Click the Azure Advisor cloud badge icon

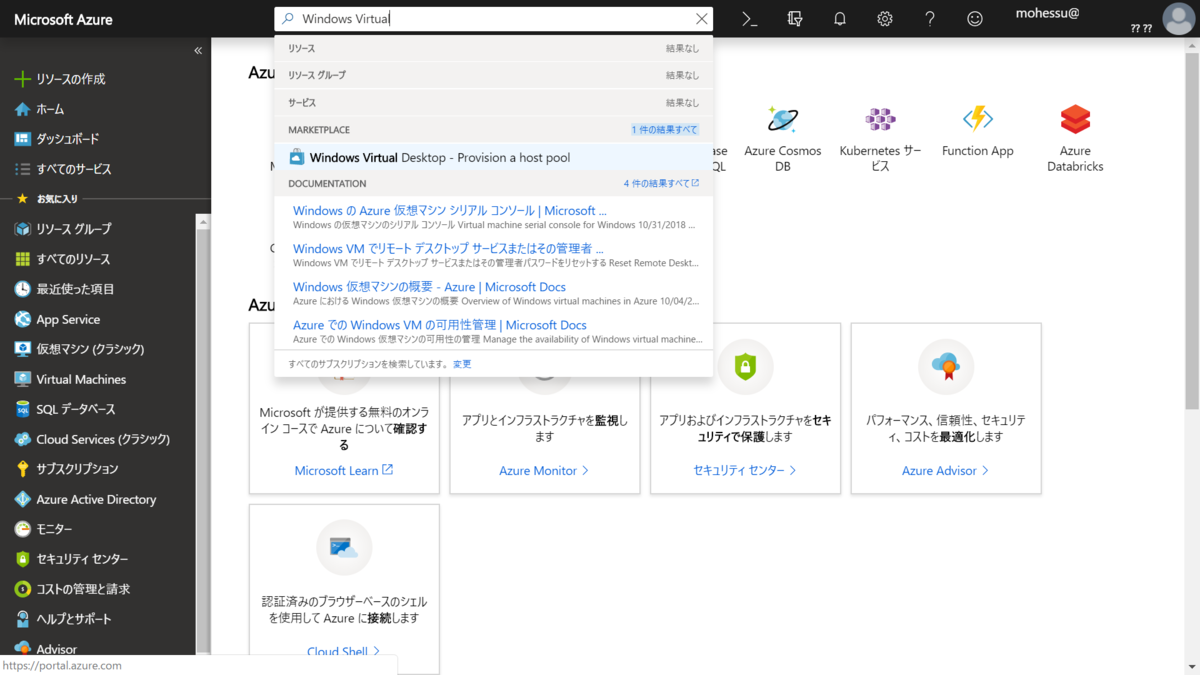[x=946, y=367]
